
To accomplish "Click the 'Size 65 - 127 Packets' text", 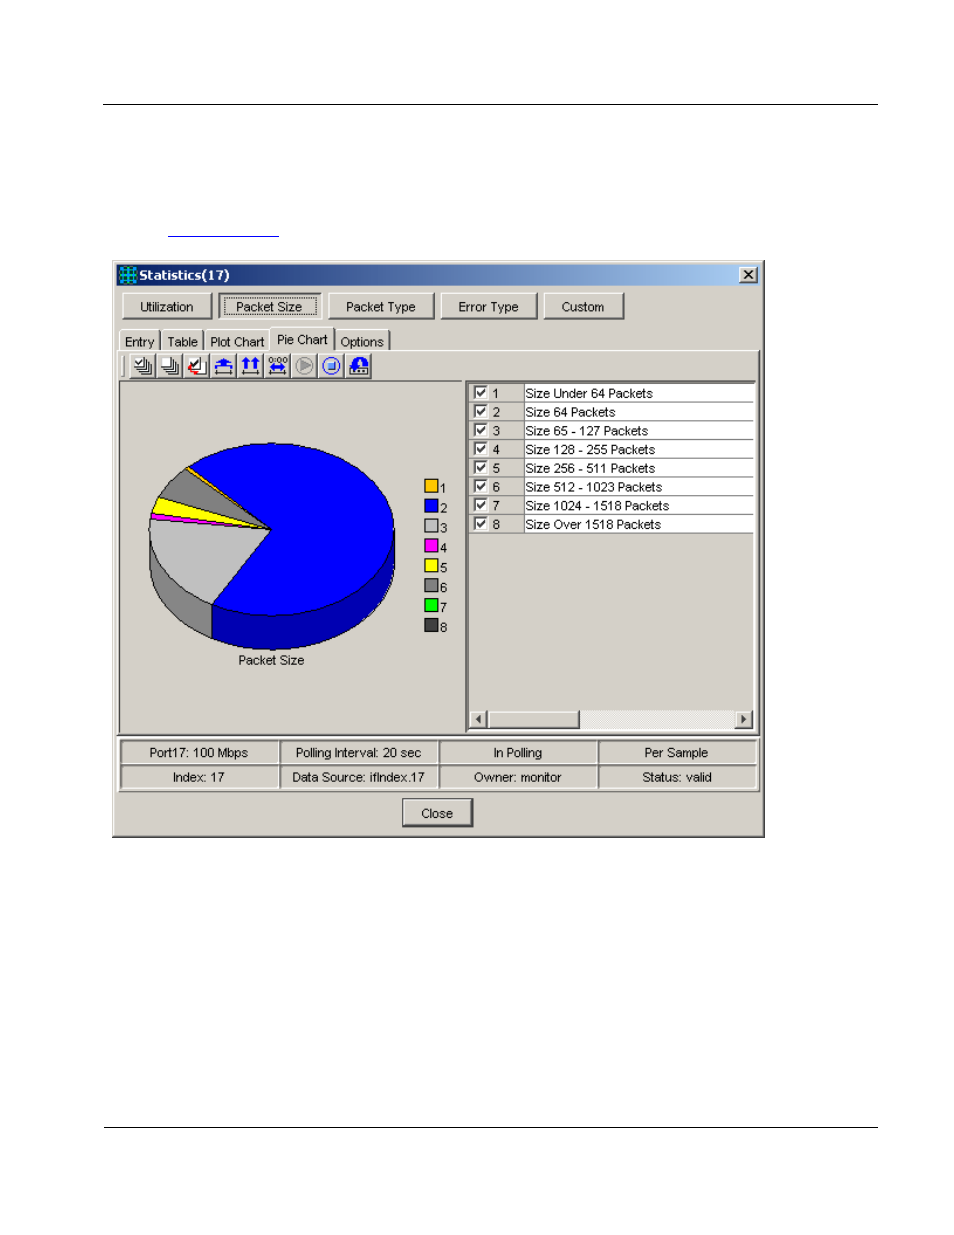I will coord(587,431).
